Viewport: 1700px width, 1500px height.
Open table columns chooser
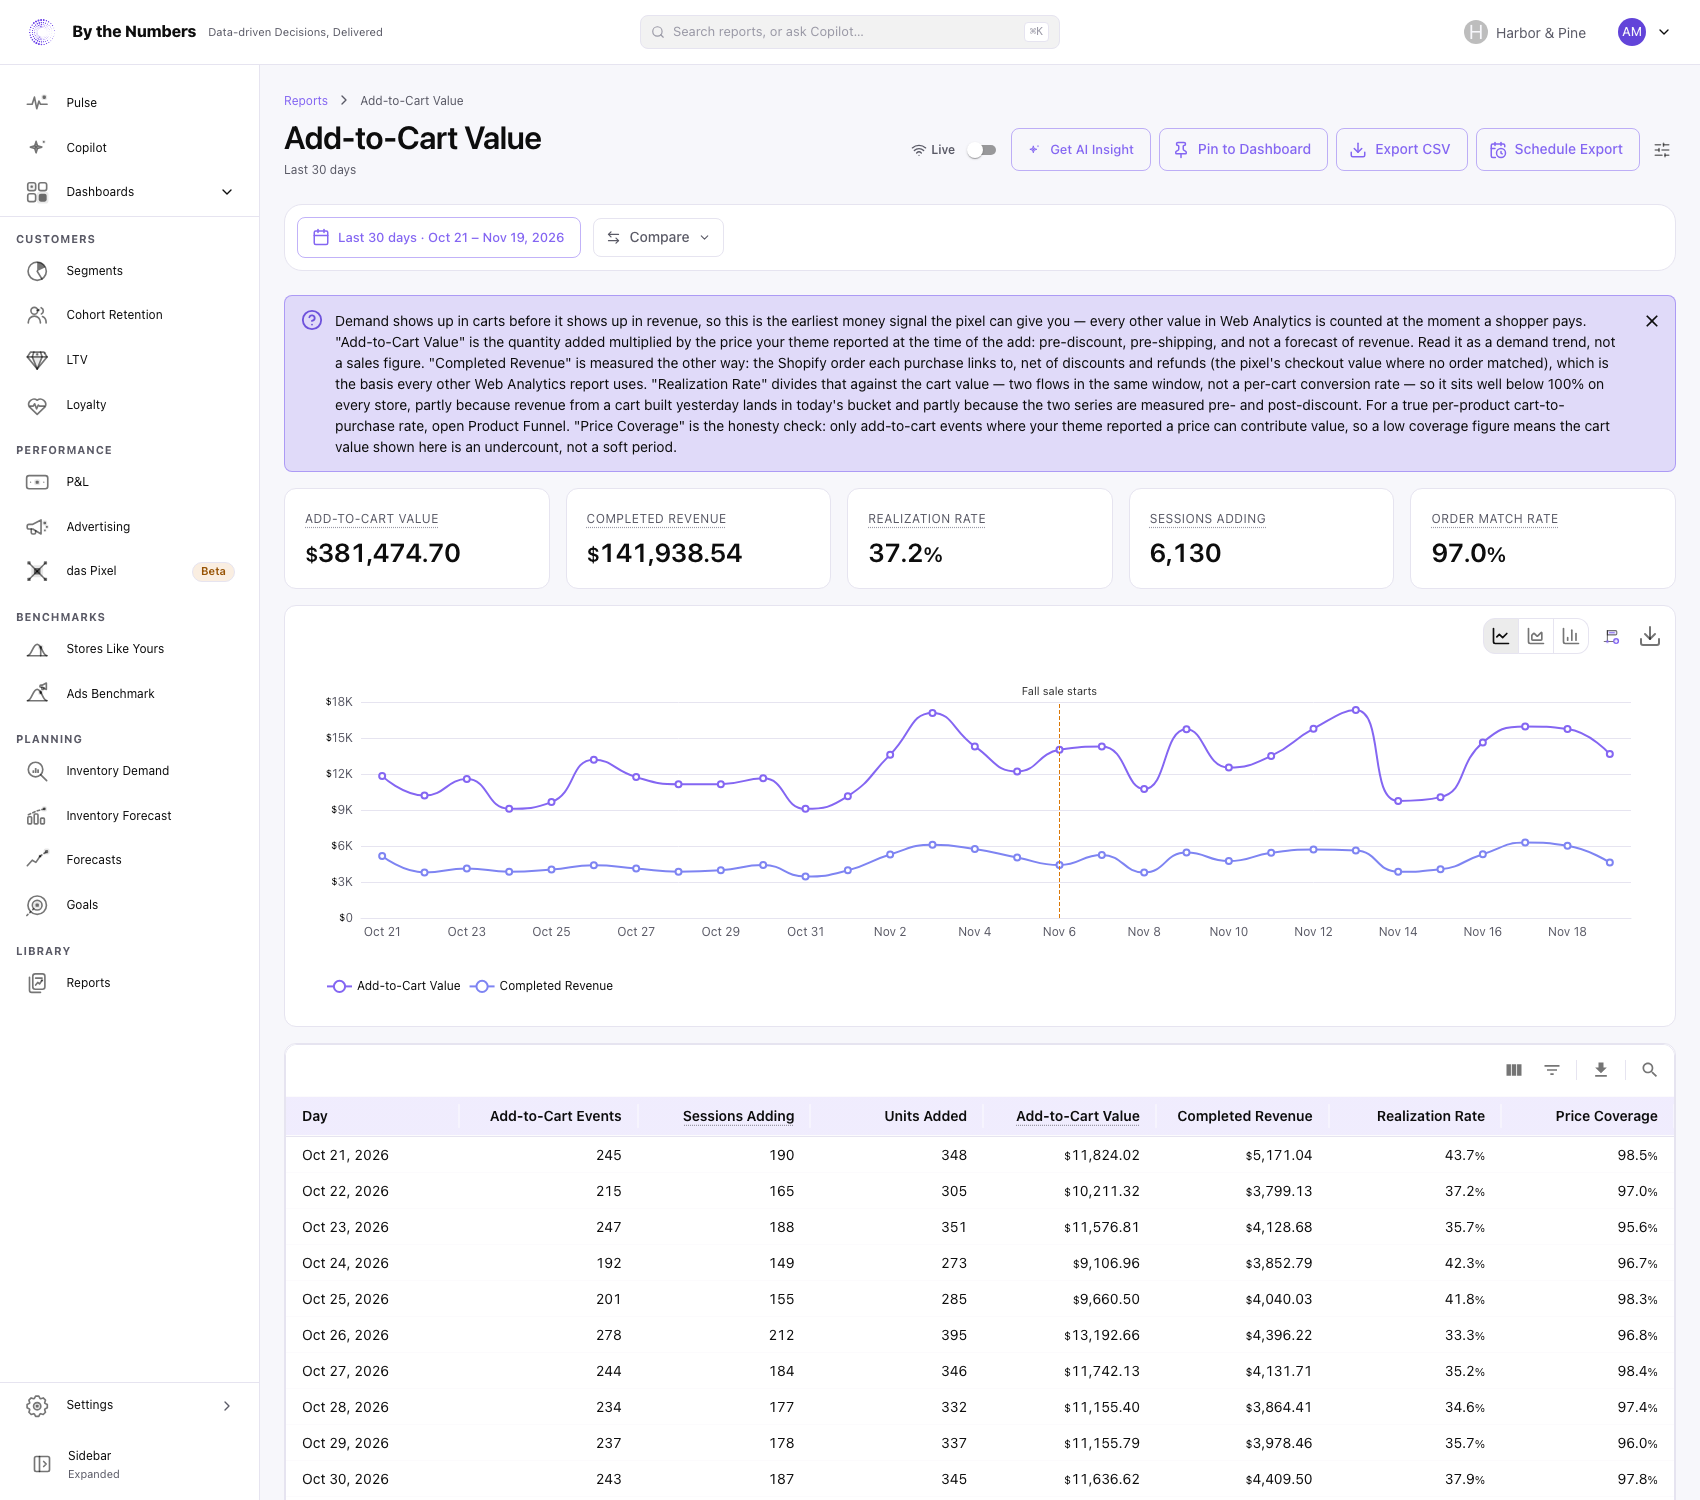[1514, 1070]
